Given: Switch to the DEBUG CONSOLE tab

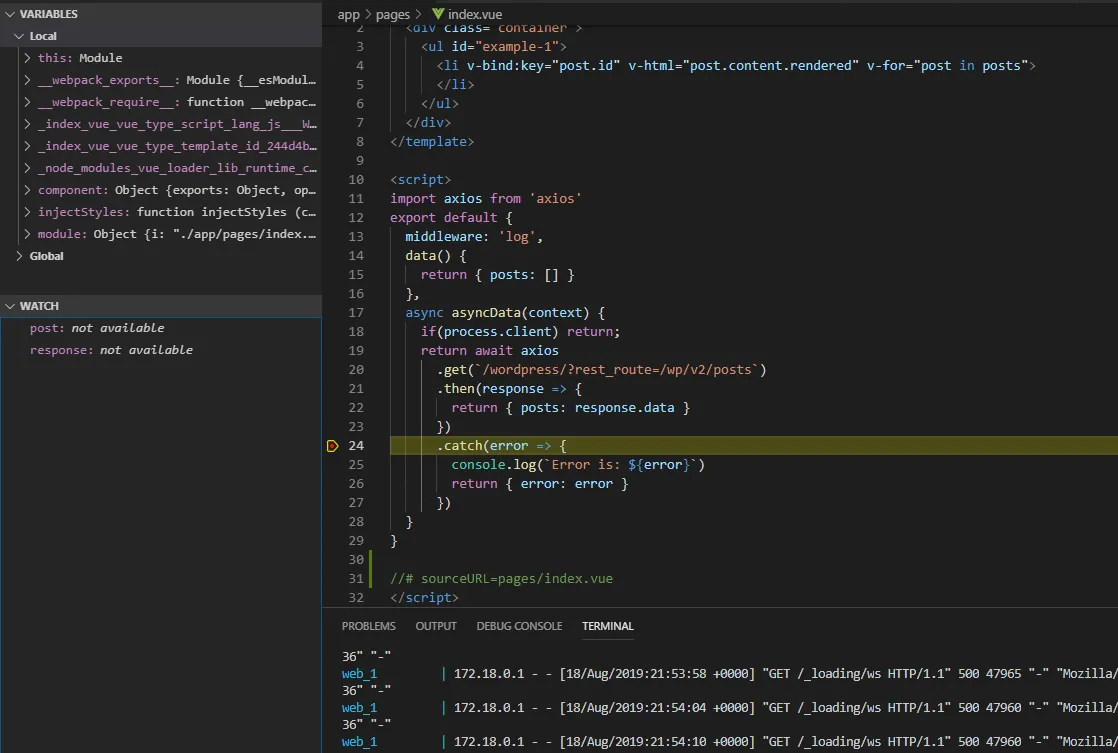Looking at the screenshot, I should (519, 626).
